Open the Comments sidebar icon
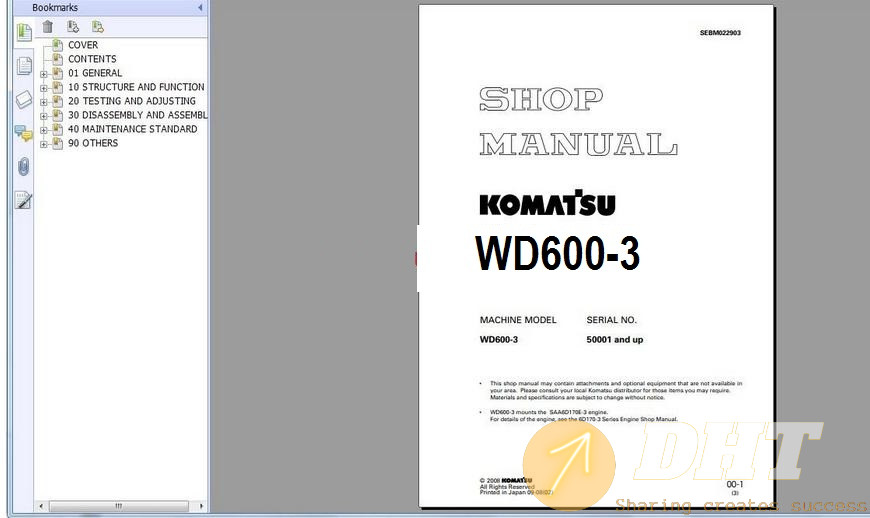This screenshot has height=518, width=870. pos(24,133)
